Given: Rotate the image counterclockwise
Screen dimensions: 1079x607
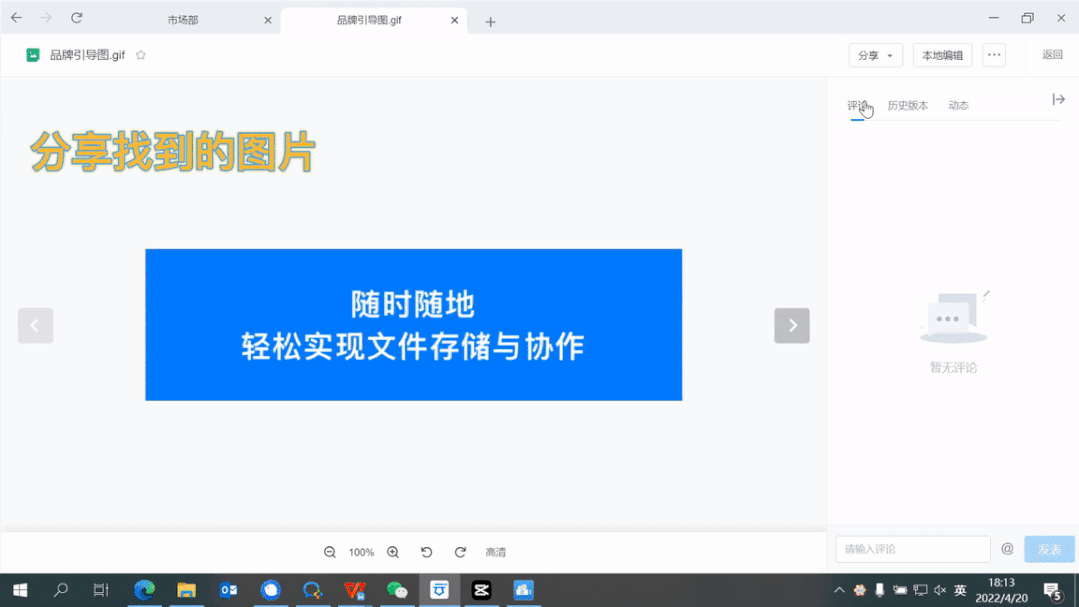Looking at the screenshot, I should [426, 551].
